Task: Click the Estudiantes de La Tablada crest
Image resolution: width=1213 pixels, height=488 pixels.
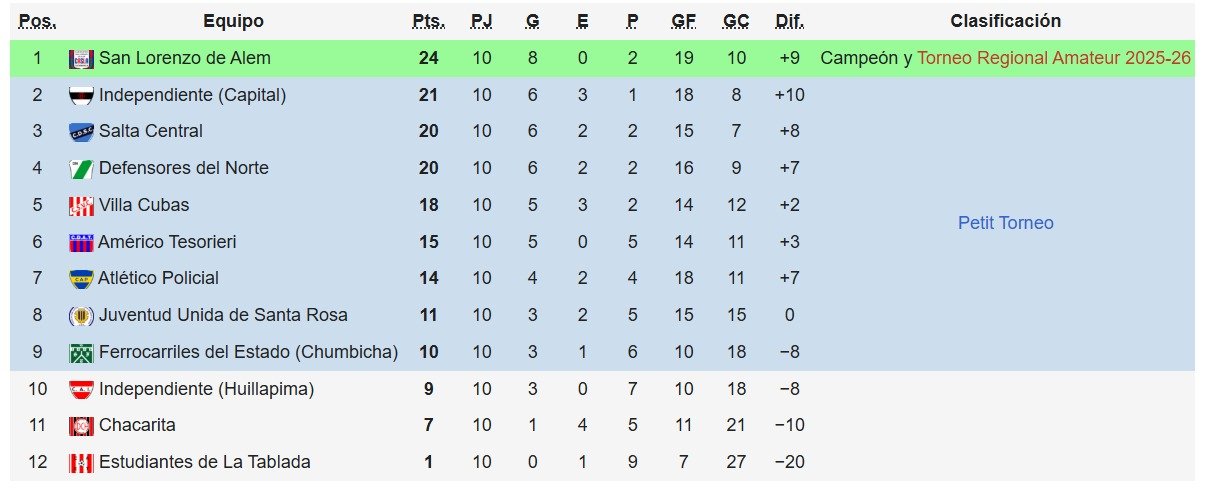Action: click(x=81, y=463)
